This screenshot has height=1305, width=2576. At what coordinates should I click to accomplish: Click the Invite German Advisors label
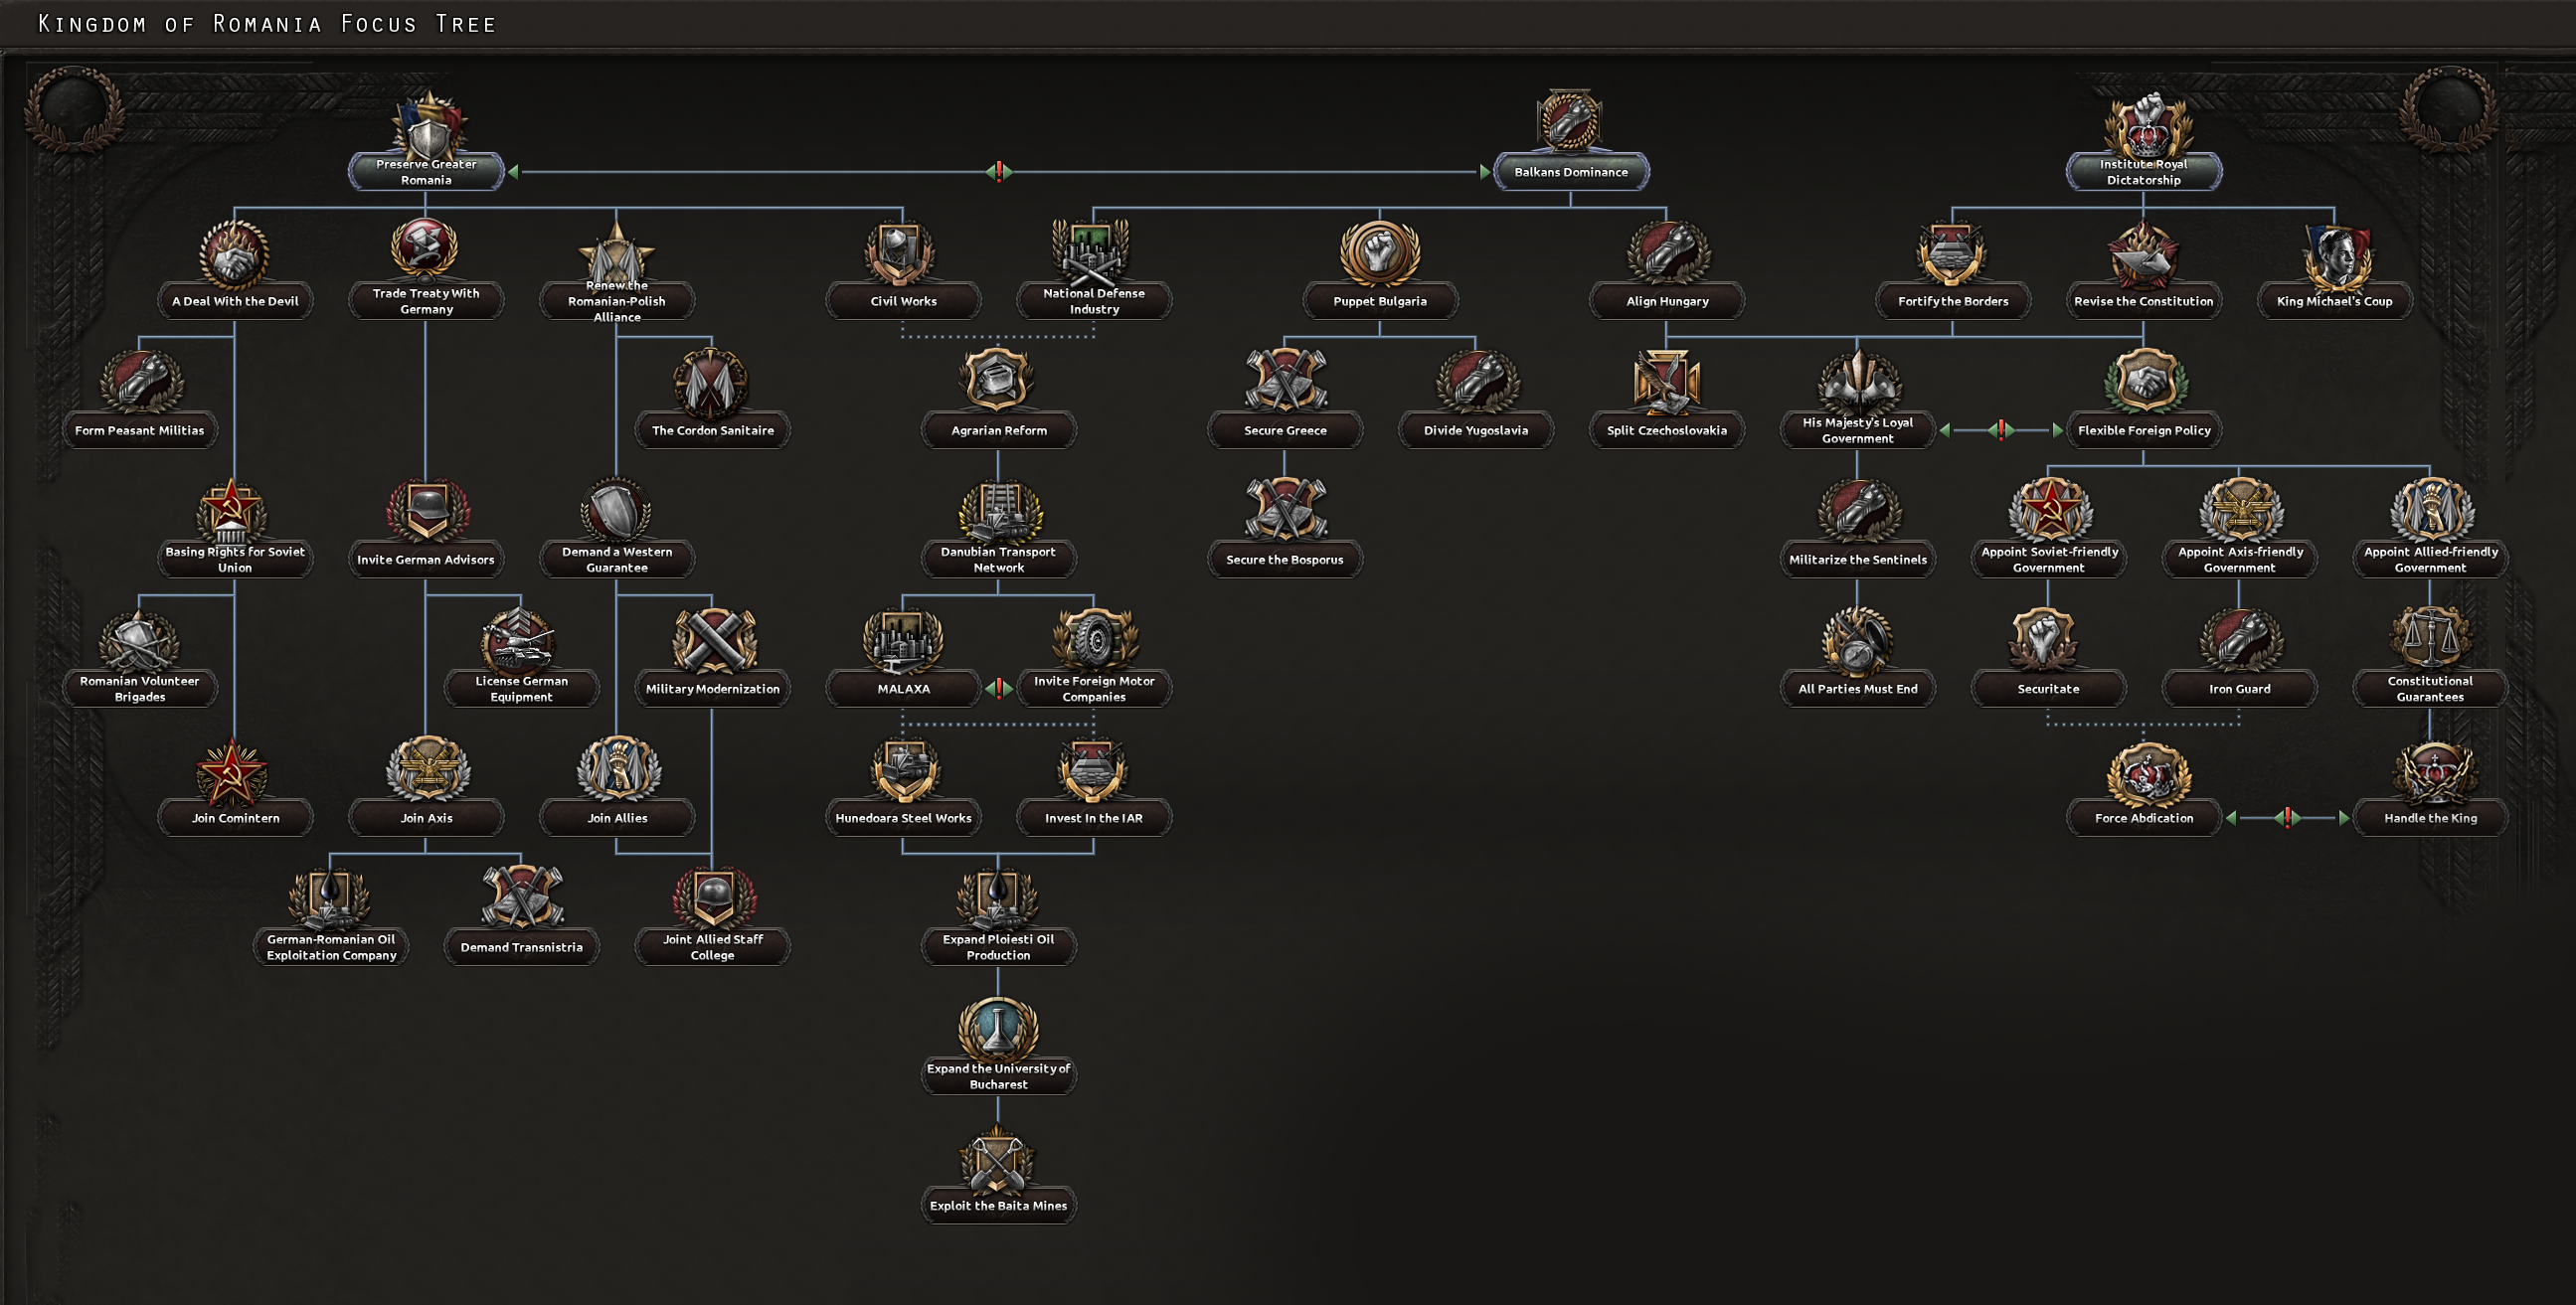(426, 559)
